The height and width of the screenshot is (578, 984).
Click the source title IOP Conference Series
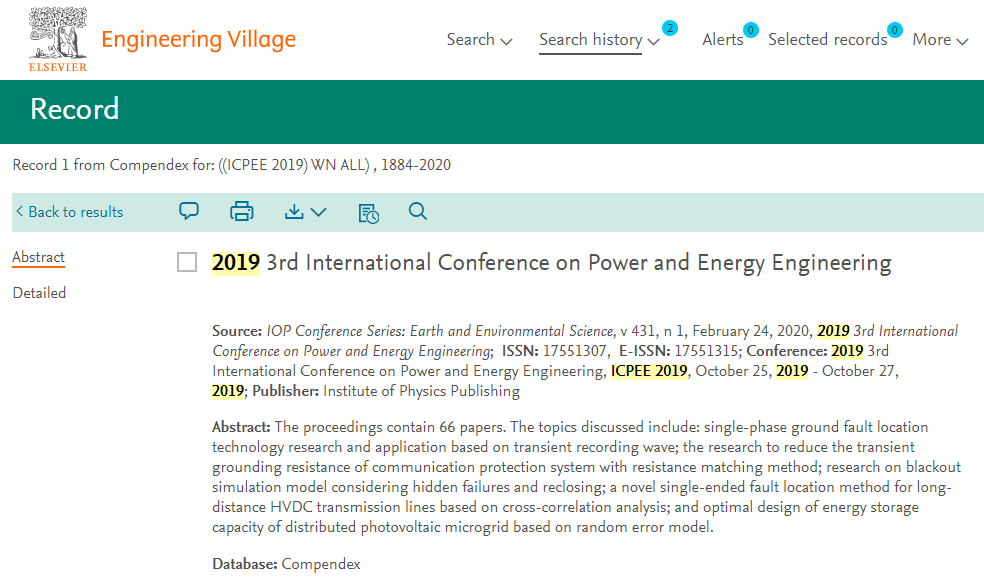pos(440,331)
